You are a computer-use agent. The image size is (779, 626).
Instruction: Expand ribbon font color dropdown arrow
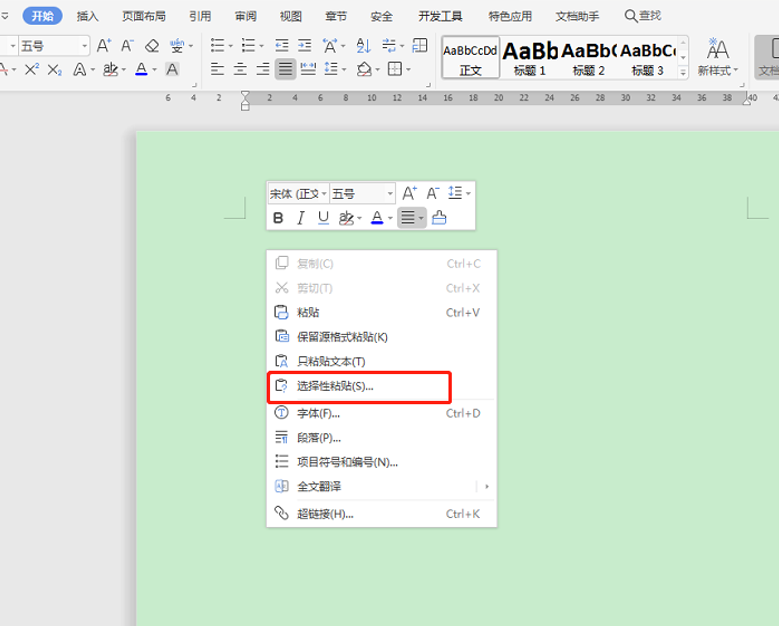pyautogui.click(x=155, y=70)
